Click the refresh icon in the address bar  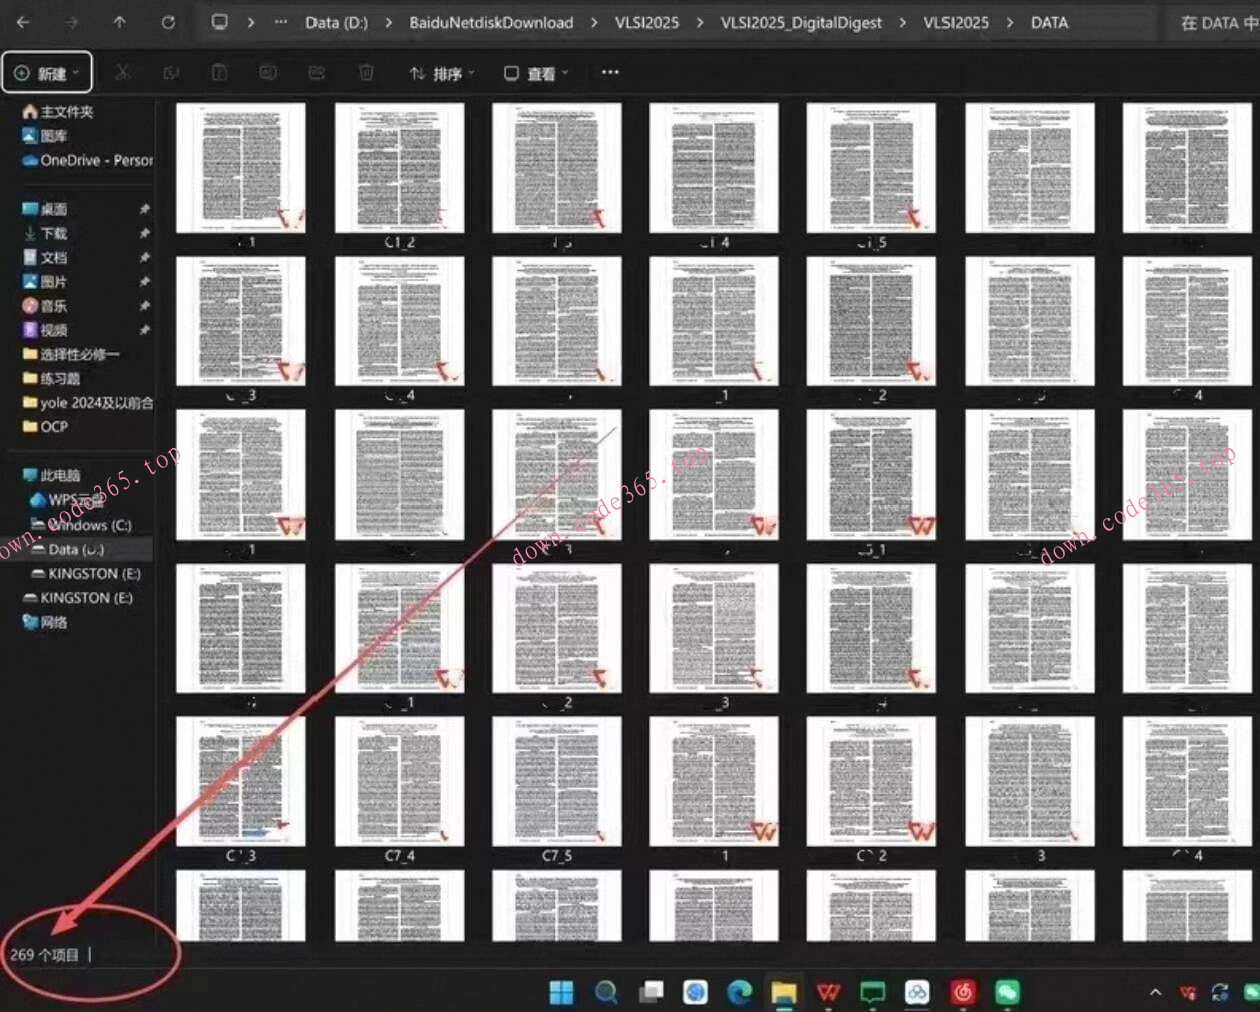click(x=168, y=22)
